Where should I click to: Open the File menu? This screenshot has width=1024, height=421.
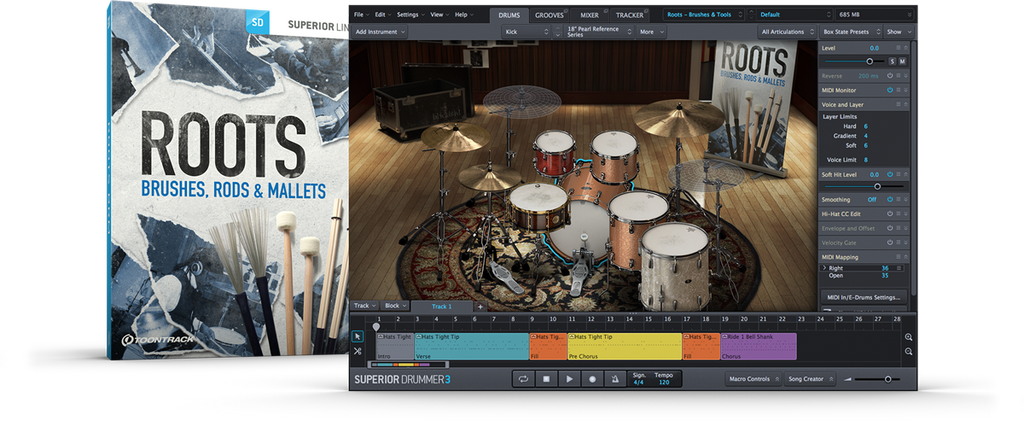coord(361,14)
